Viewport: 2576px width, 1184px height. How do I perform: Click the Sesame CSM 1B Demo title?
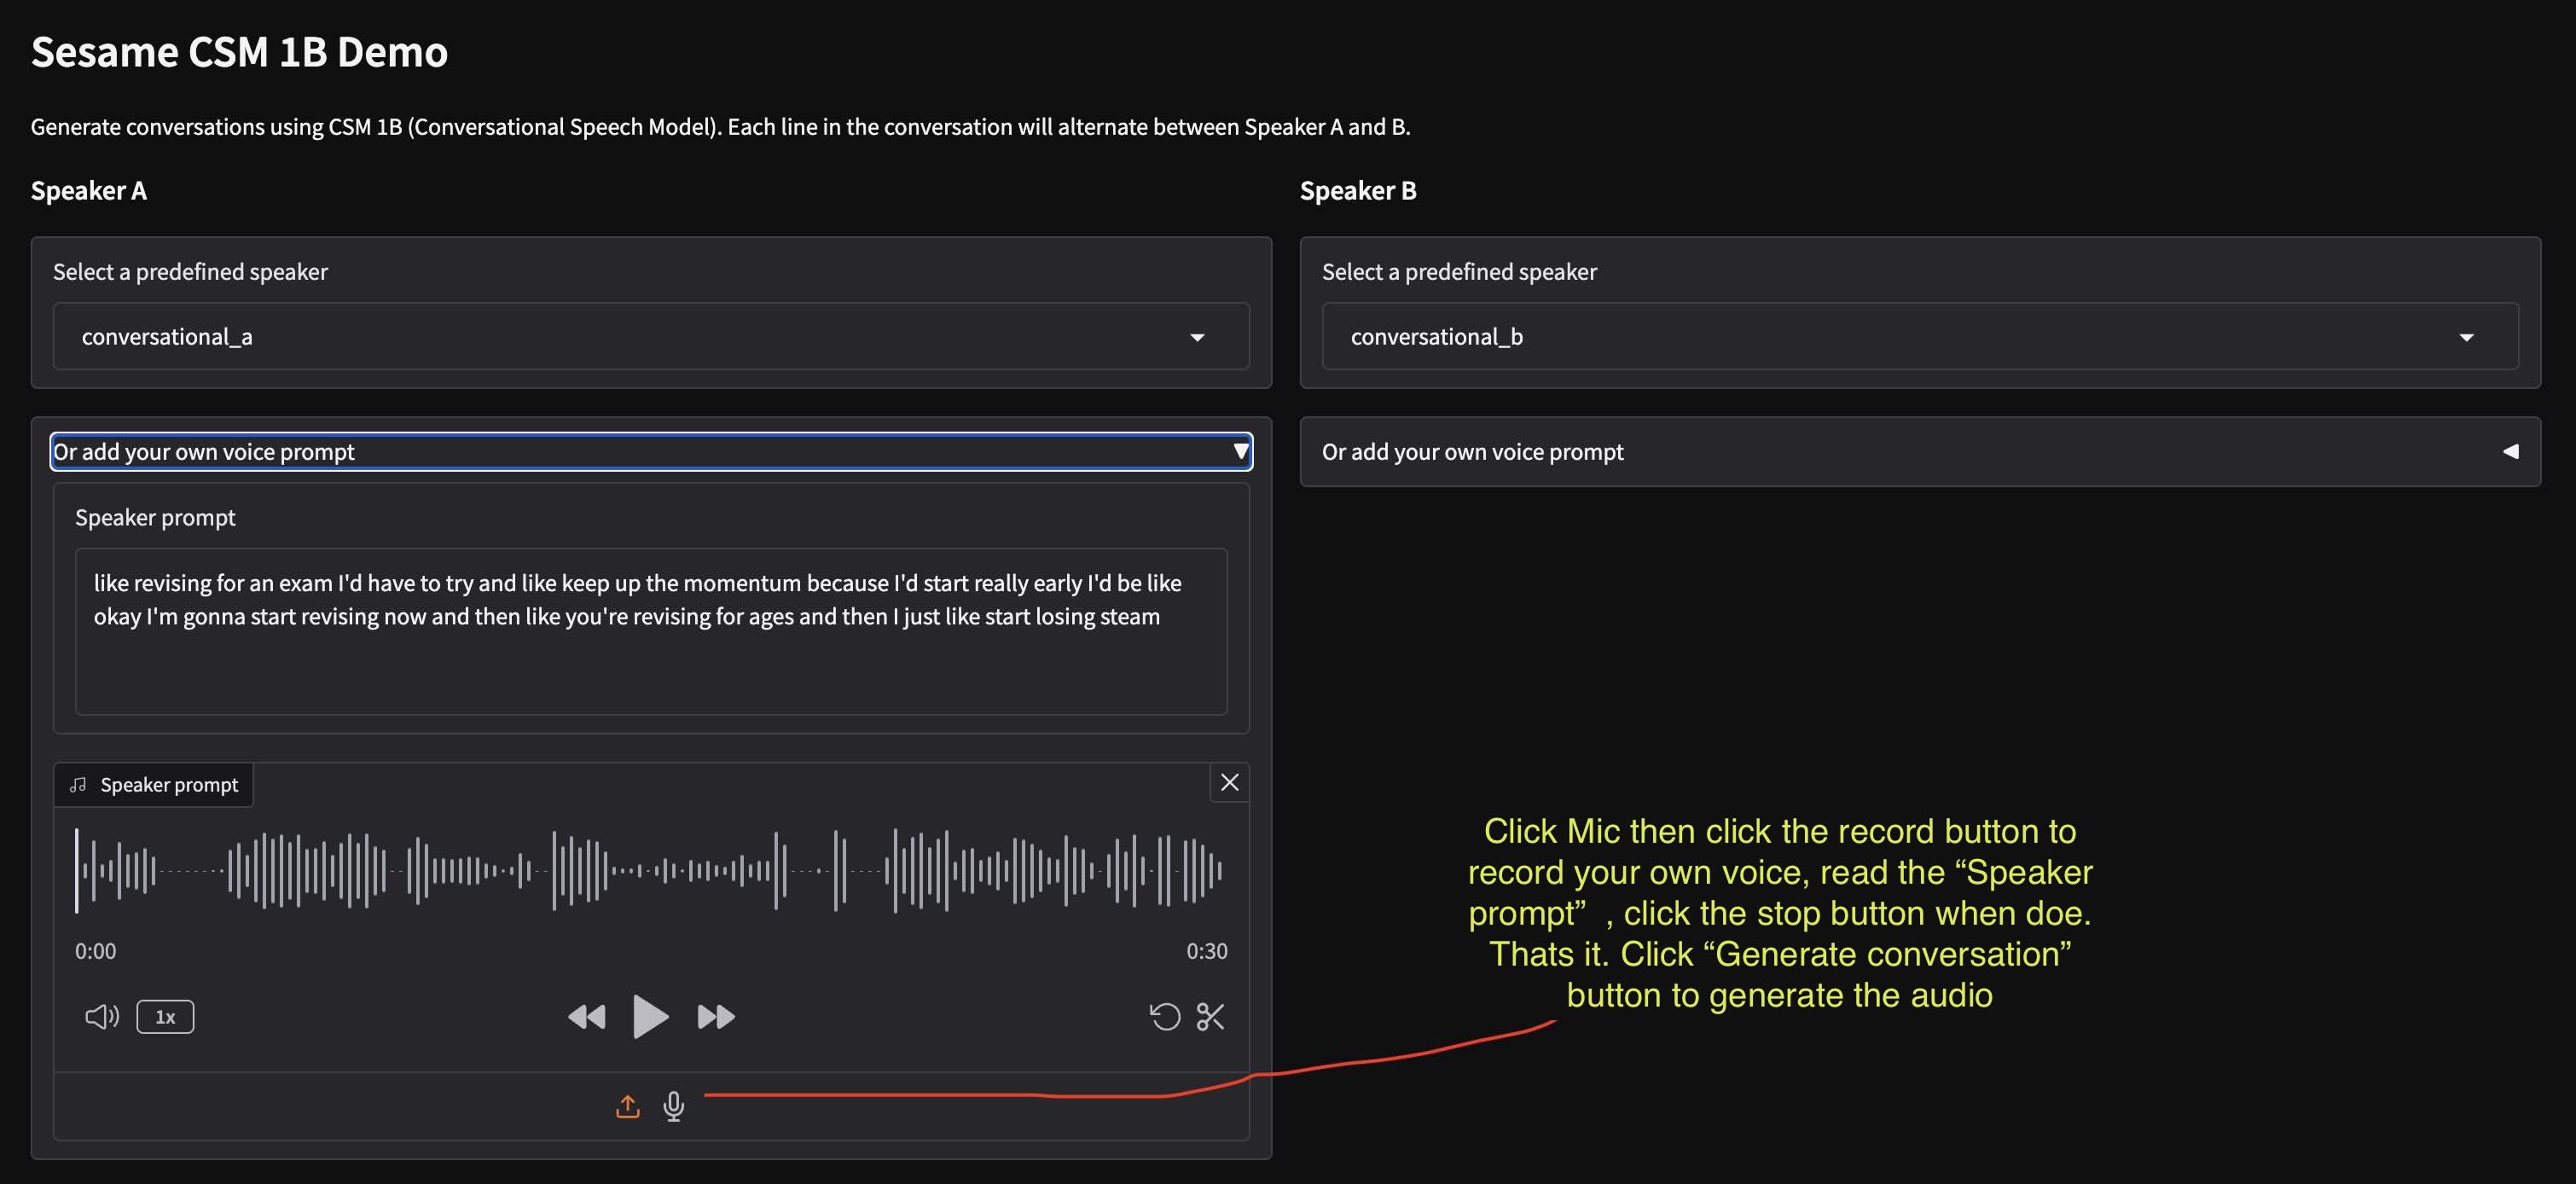click(x=239, y=51)
